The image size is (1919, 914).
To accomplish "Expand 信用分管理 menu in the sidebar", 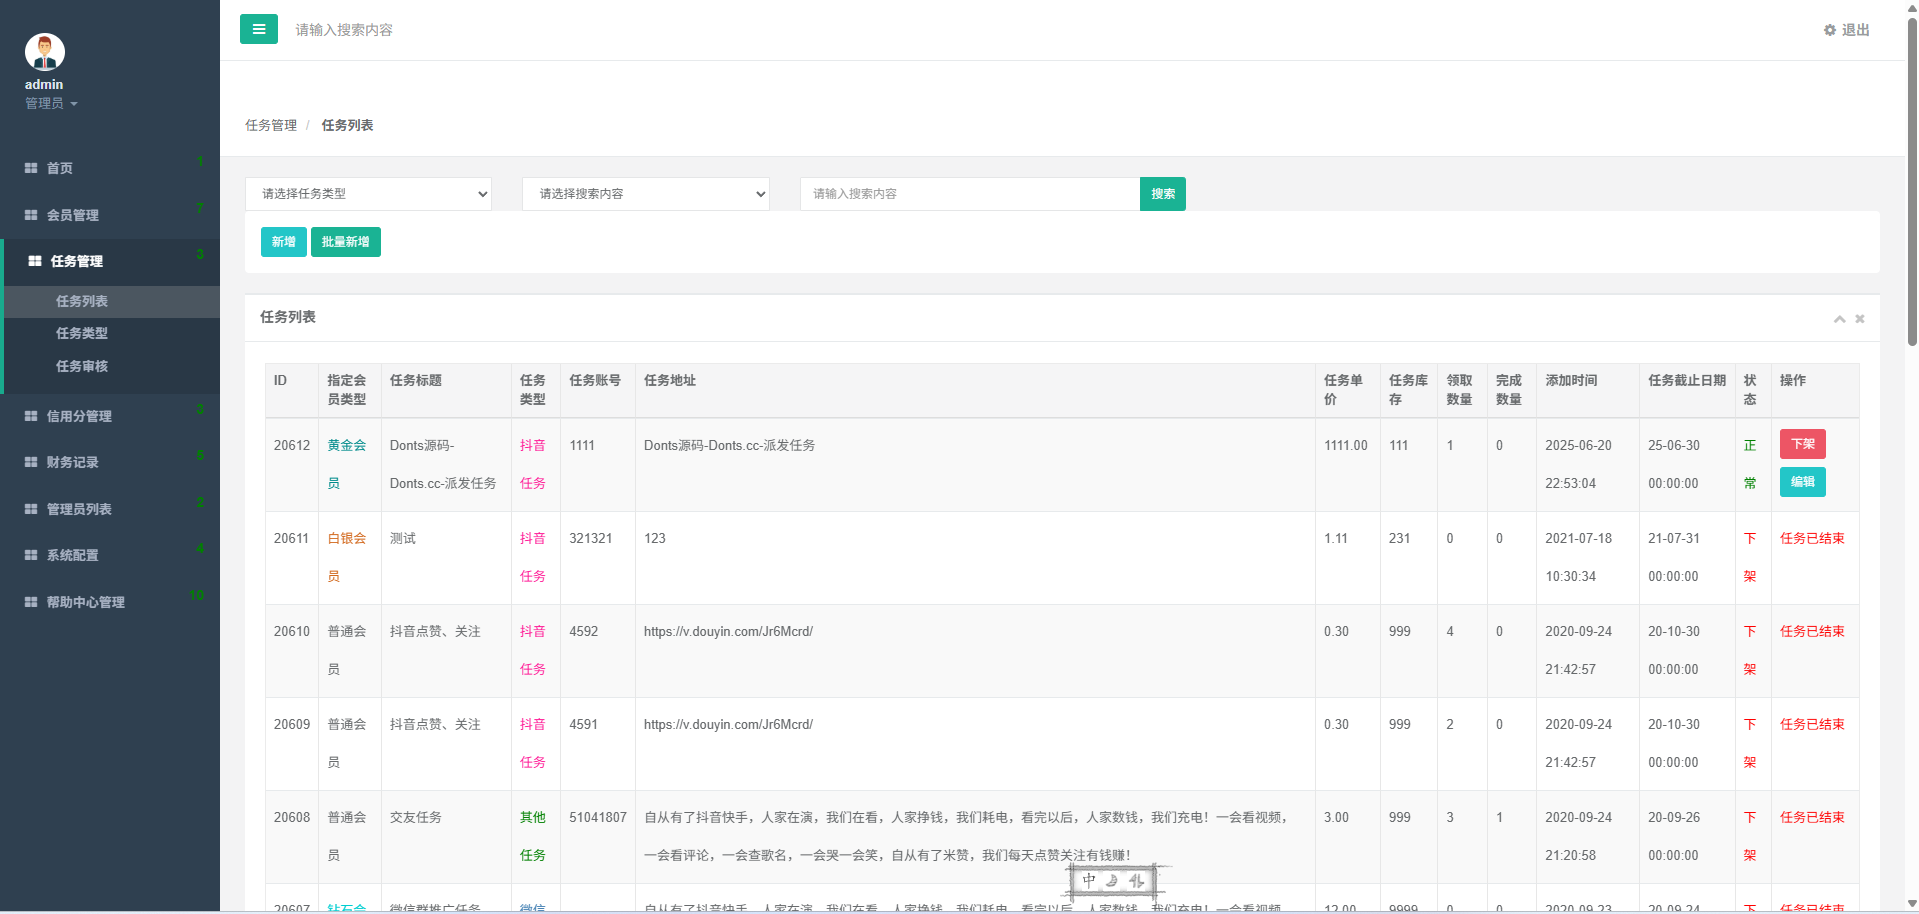I will [110, 416].
